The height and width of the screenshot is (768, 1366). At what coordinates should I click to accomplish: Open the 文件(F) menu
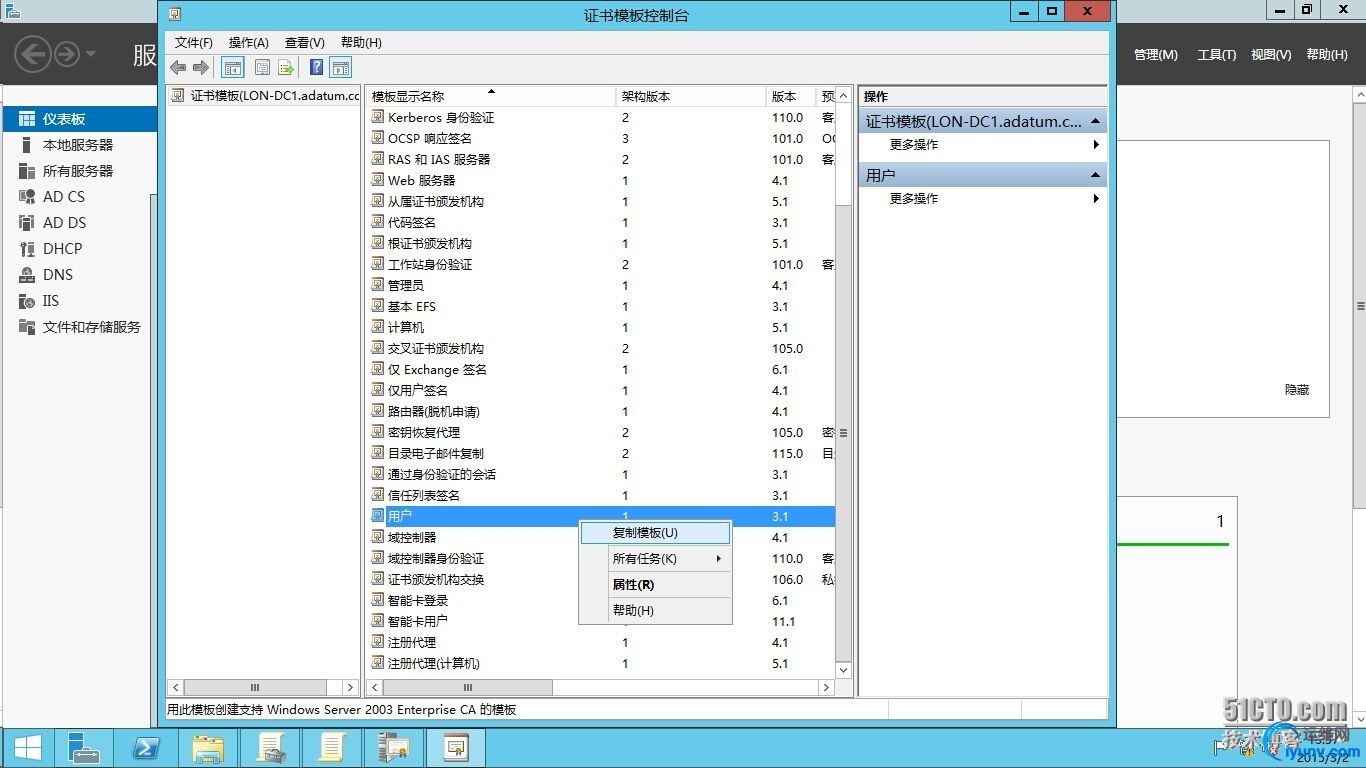(x=194, y=43)
